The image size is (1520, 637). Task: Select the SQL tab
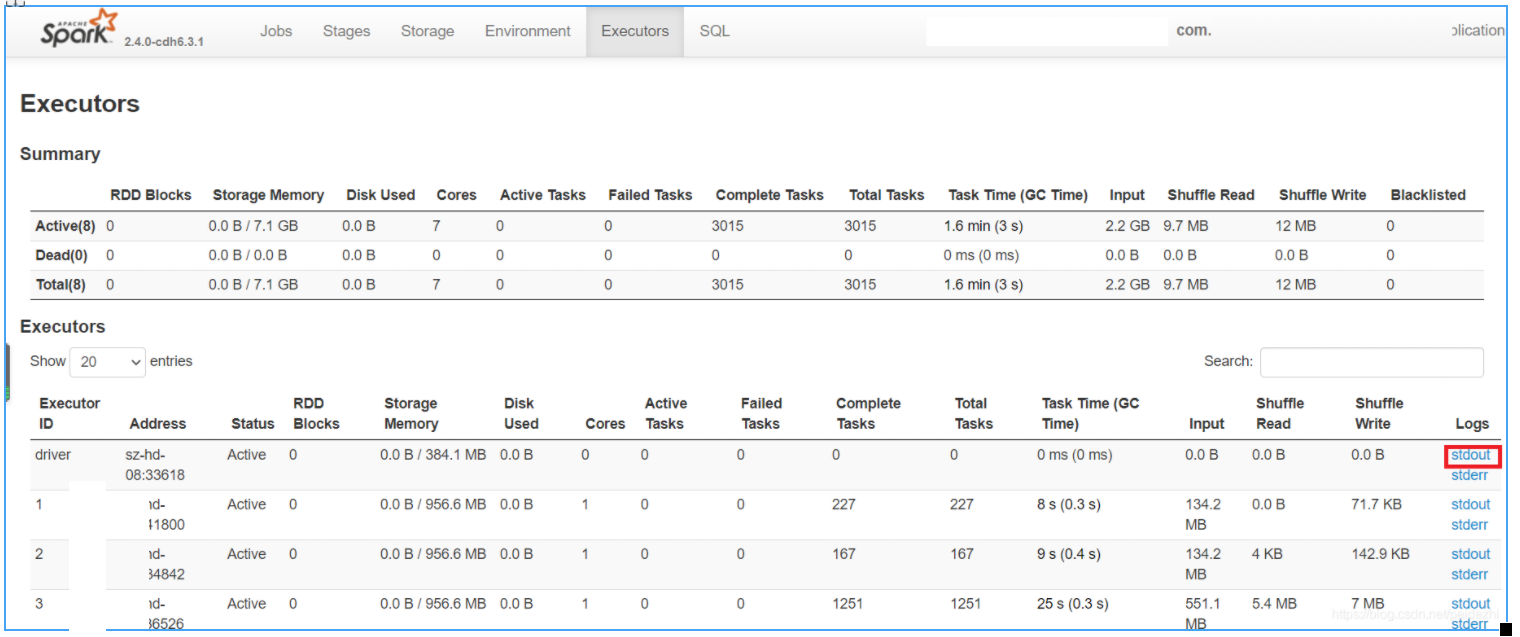pyautogui.click(x=713, y=31)
